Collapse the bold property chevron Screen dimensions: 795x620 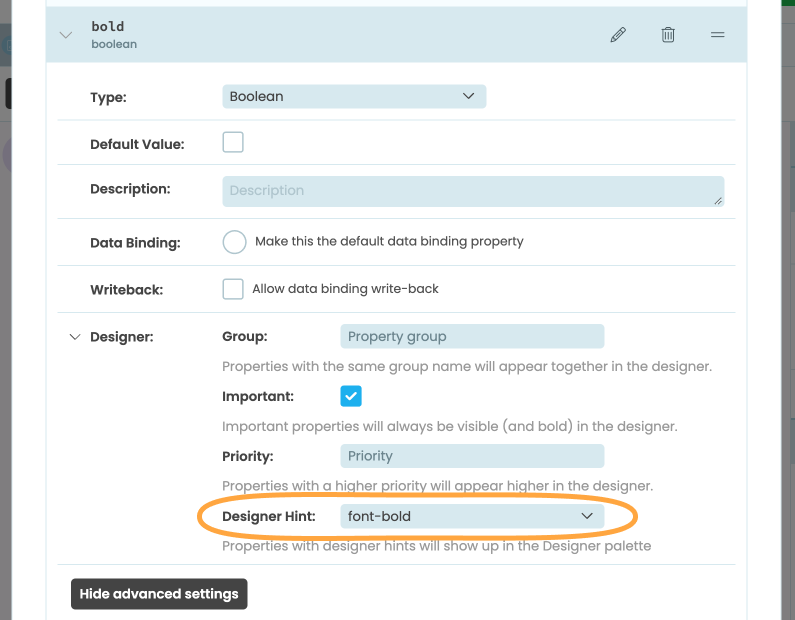point(66,35)
